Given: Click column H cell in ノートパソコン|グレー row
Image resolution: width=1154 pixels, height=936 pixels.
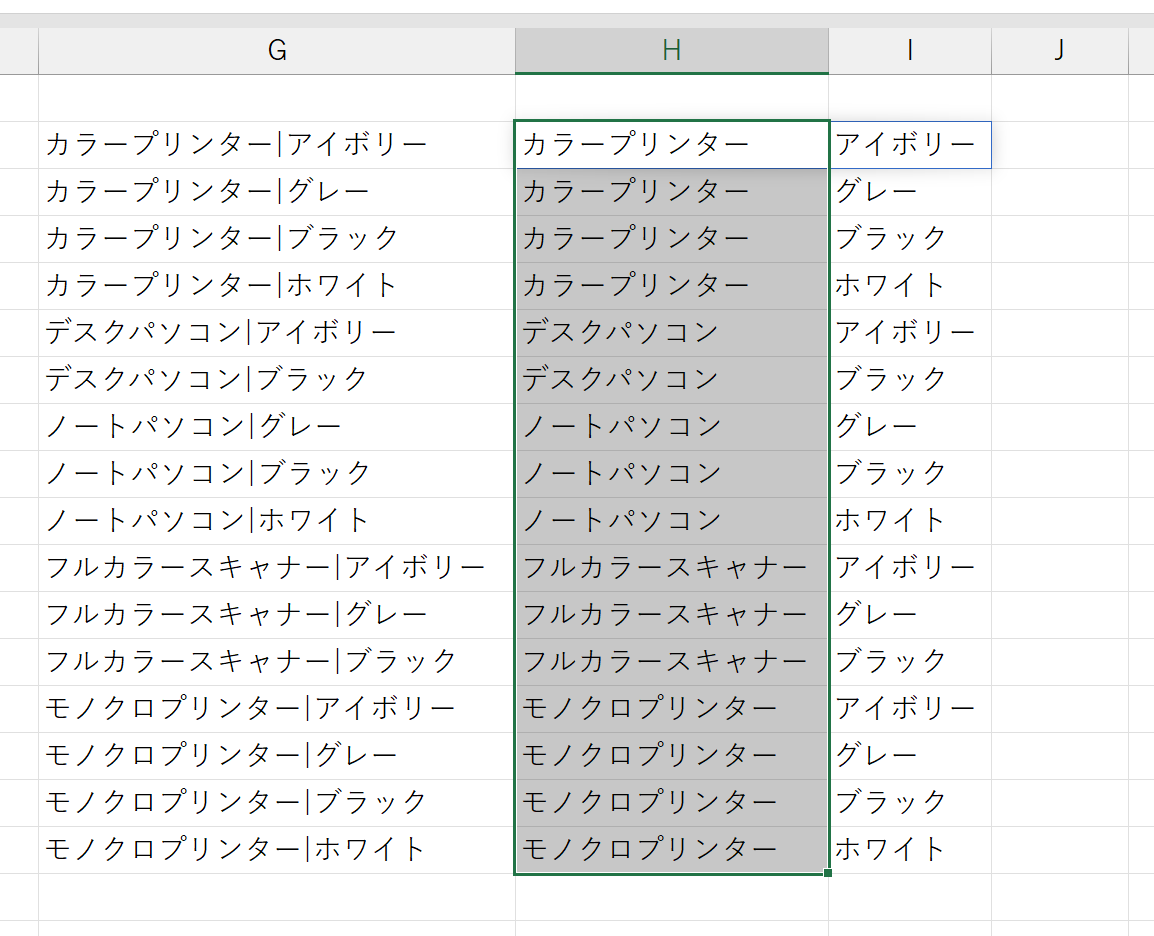Looking at the screenshot, I should tap(672, 427).
